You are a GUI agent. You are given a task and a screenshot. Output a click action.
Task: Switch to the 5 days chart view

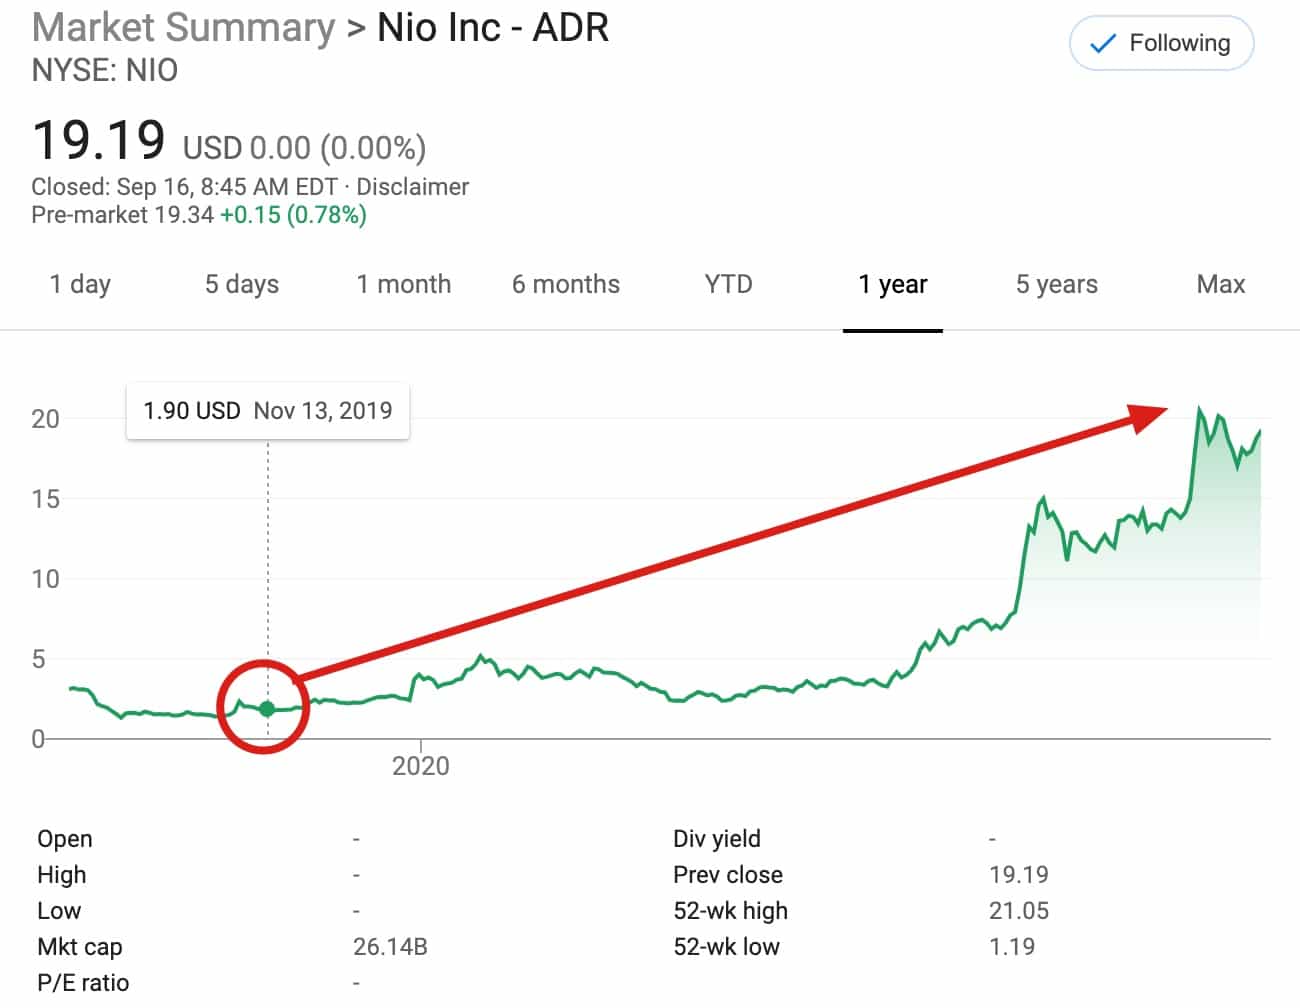coord(241,284)
